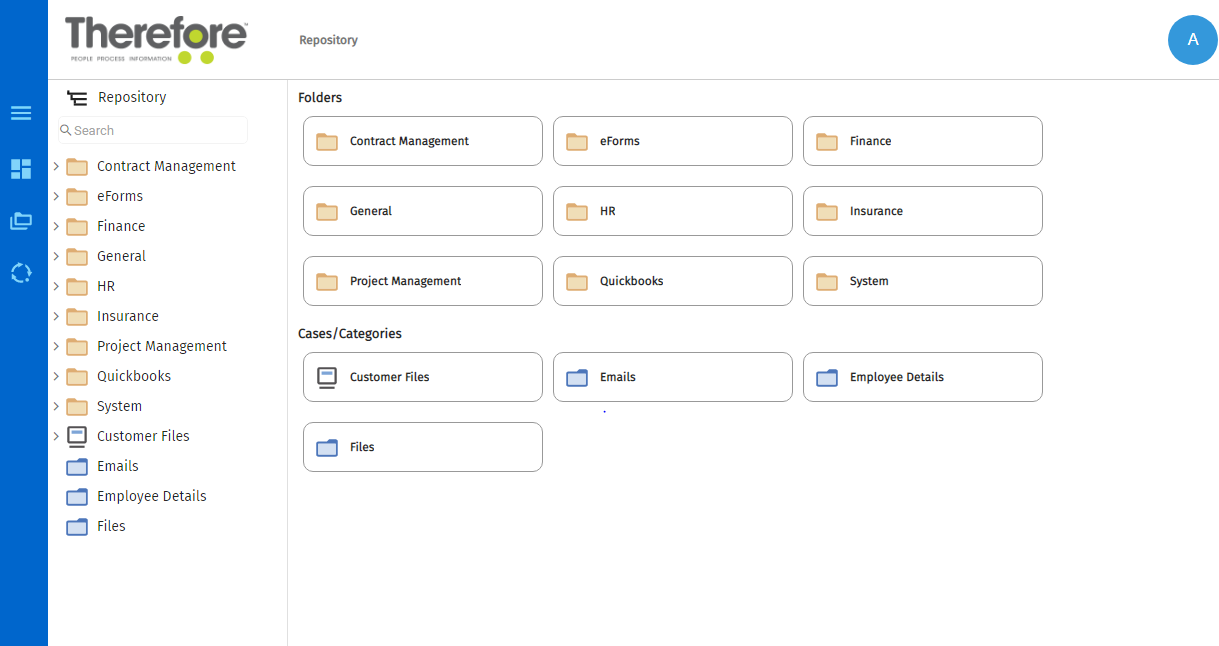Image resolution: width=1219 pixels, height=646 pixels.
Task: Select Employee Details in the tree
Action: point(151,496)
